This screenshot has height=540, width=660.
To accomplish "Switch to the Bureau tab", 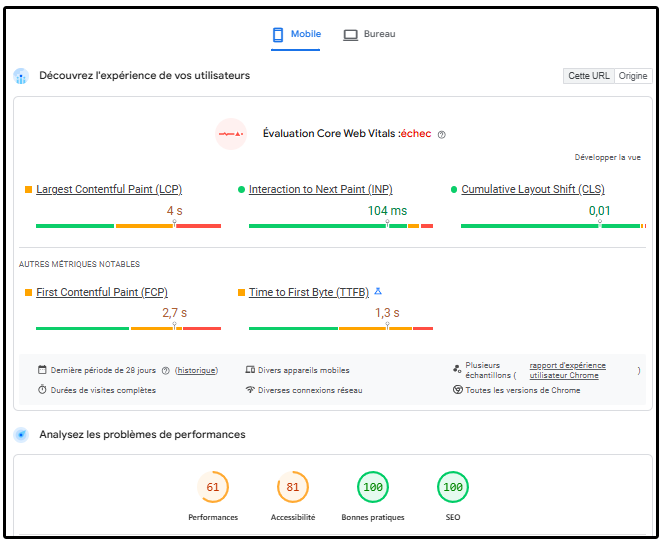I will click(369, 34).
